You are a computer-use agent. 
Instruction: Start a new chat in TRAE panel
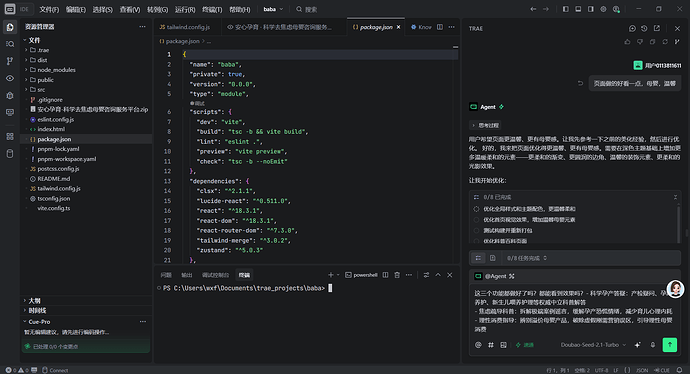(x=632, y=28)
